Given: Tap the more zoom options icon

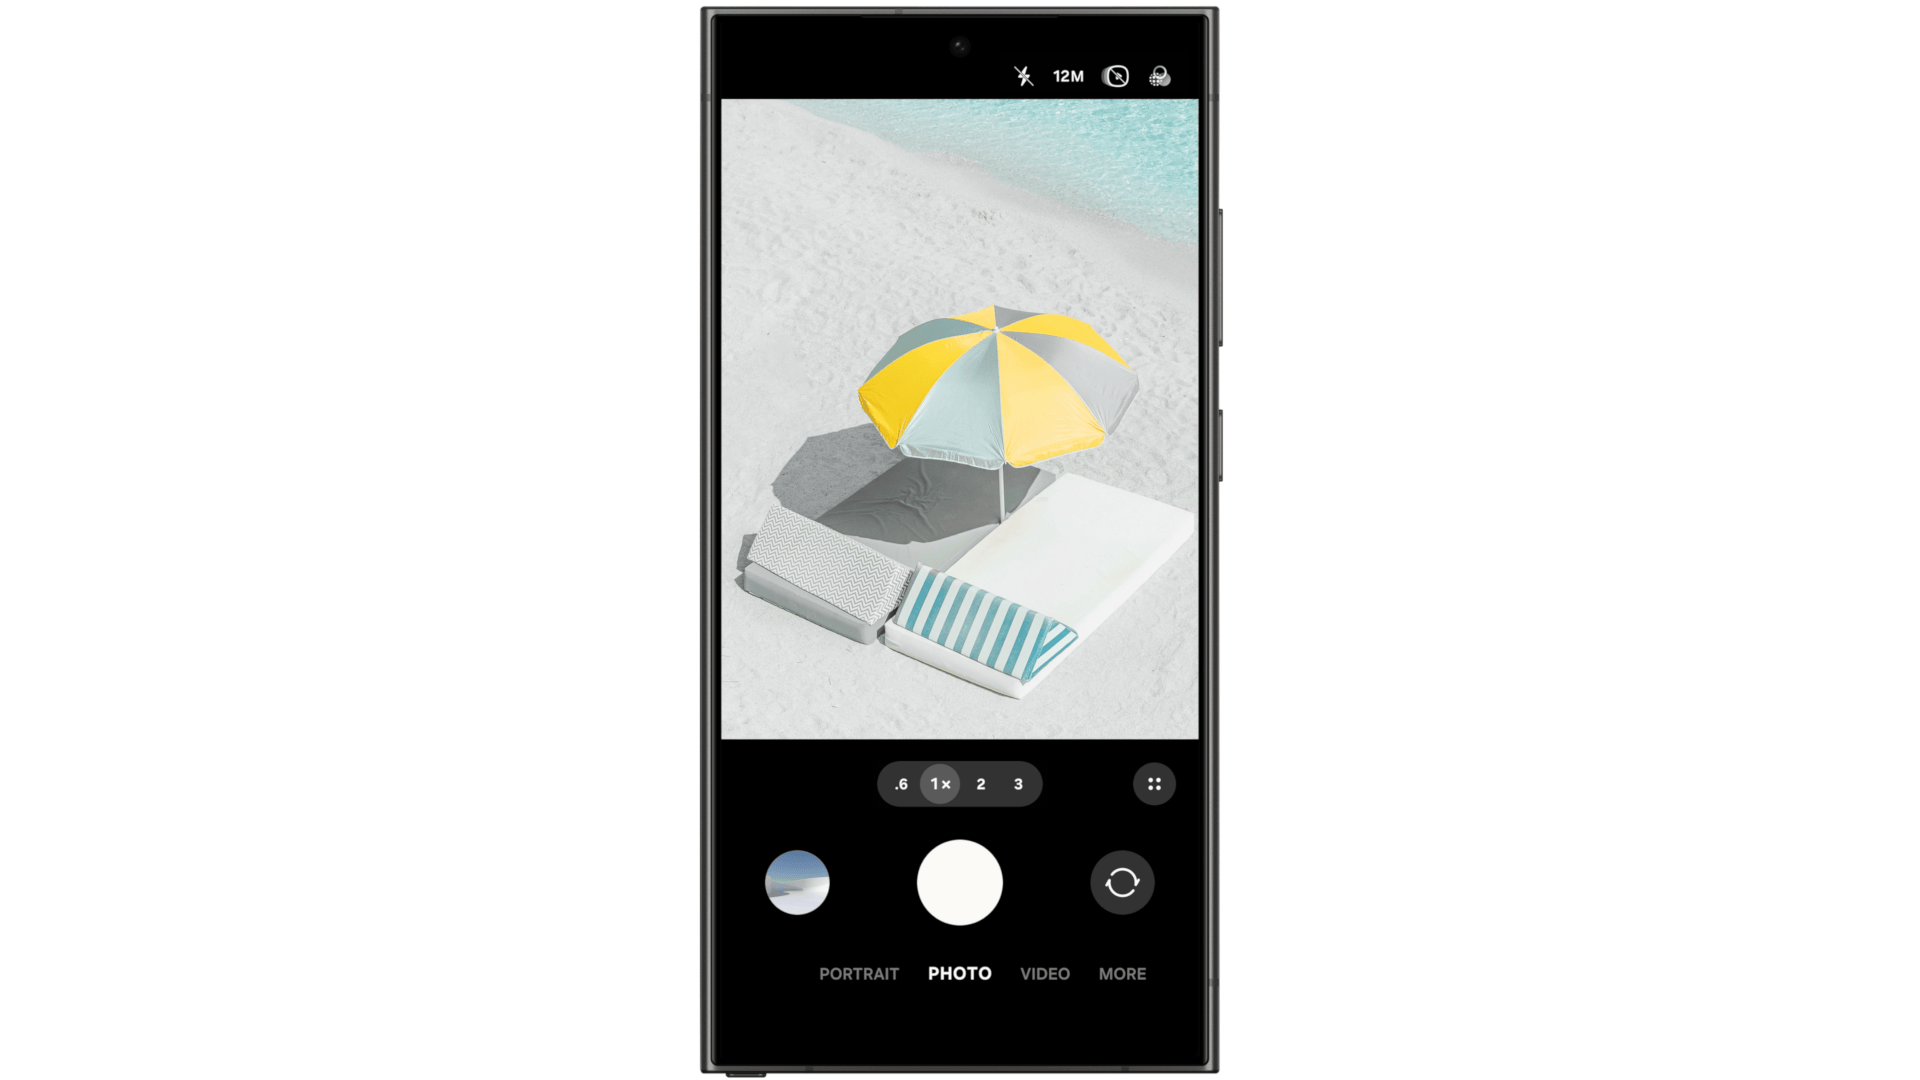Looking at the screenshot, I should (1153, 785).
